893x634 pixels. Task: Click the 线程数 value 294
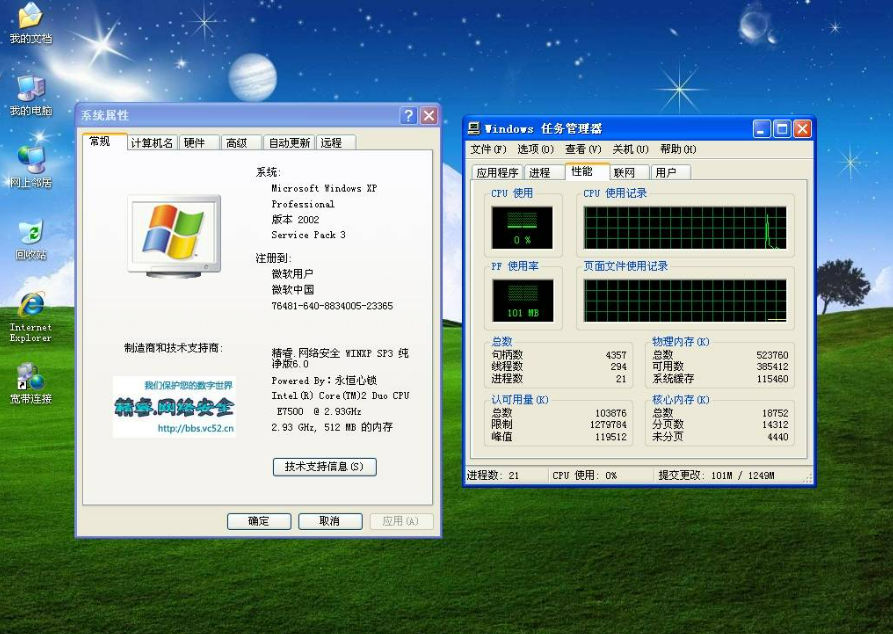coord(618,367)
